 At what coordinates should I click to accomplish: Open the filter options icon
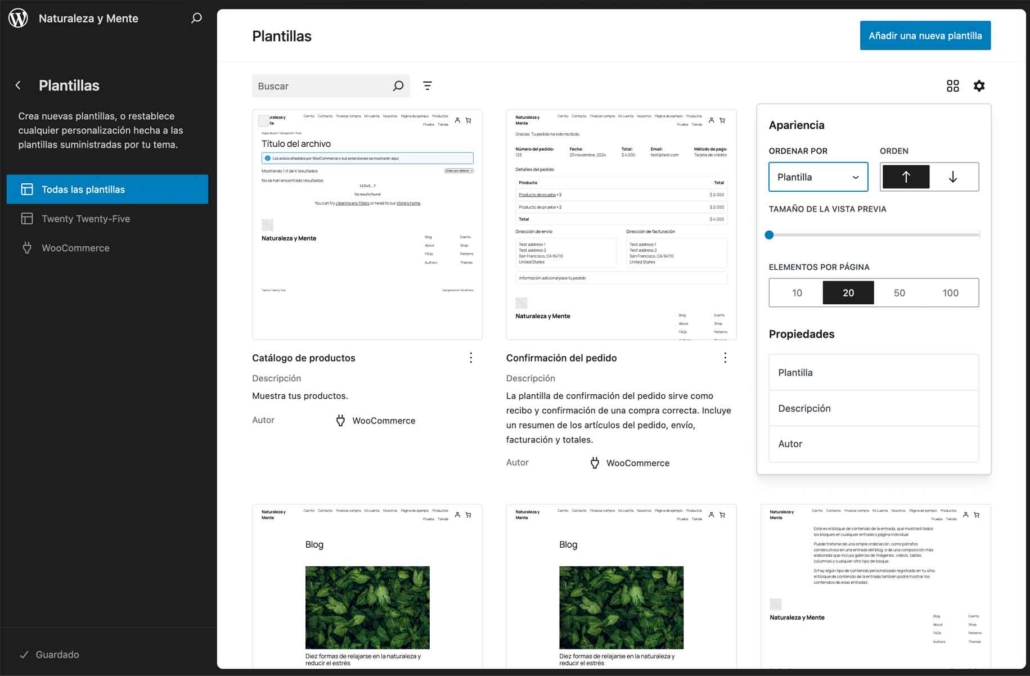coord(428,86)
